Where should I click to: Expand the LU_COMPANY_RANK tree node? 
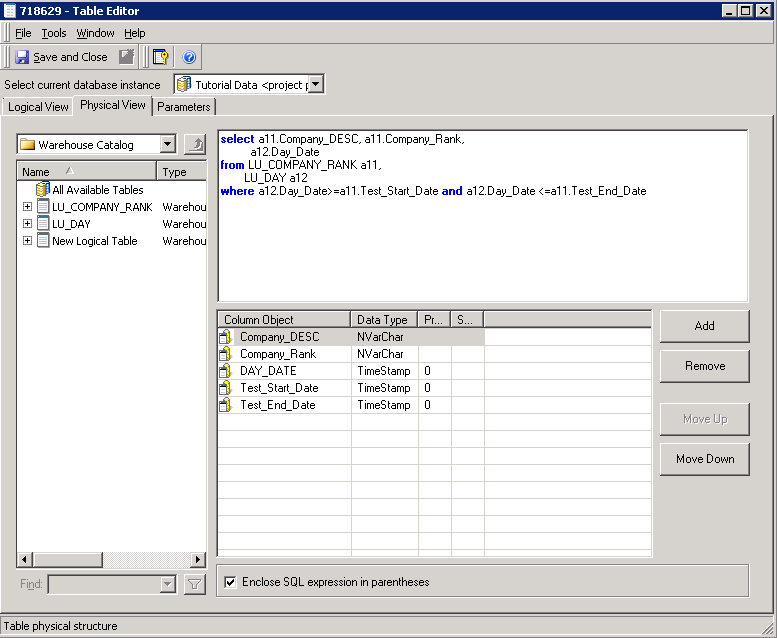tap(27, 207)
